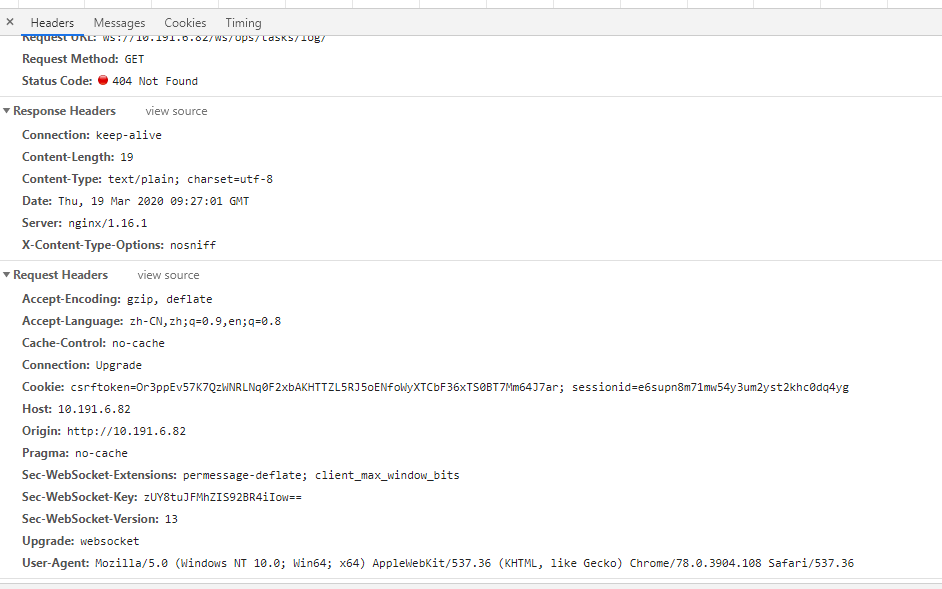Close the request details panel
This screenshot has width=942, height=589.
[10, 22]
